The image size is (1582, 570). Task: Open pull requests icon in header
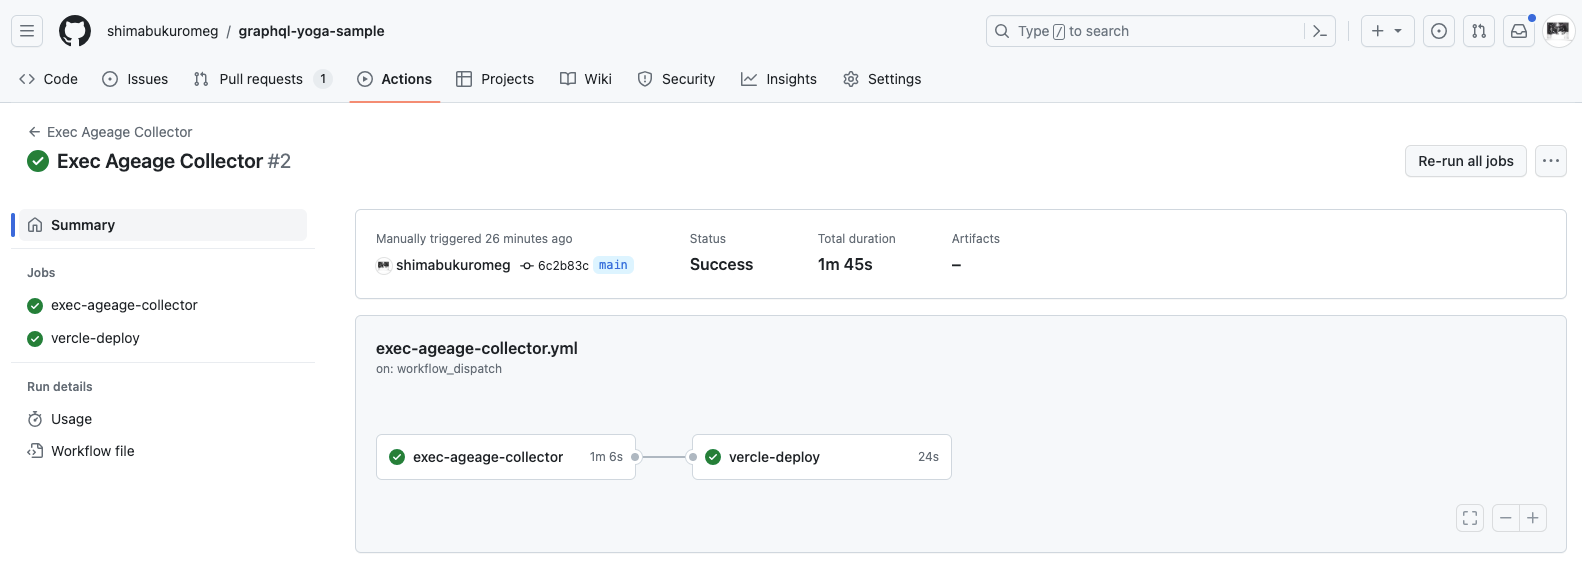1479,31
